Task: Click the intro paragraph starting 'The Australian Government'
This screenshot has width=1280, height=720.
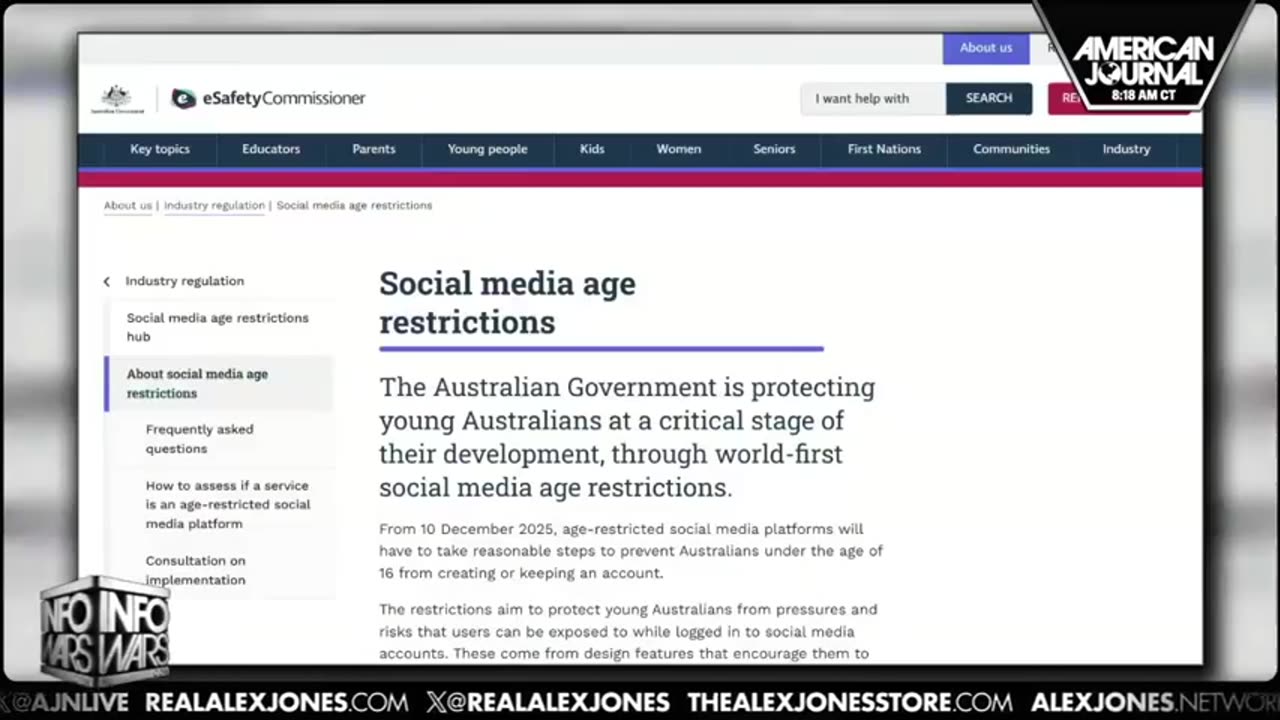Action: (627, 437)
